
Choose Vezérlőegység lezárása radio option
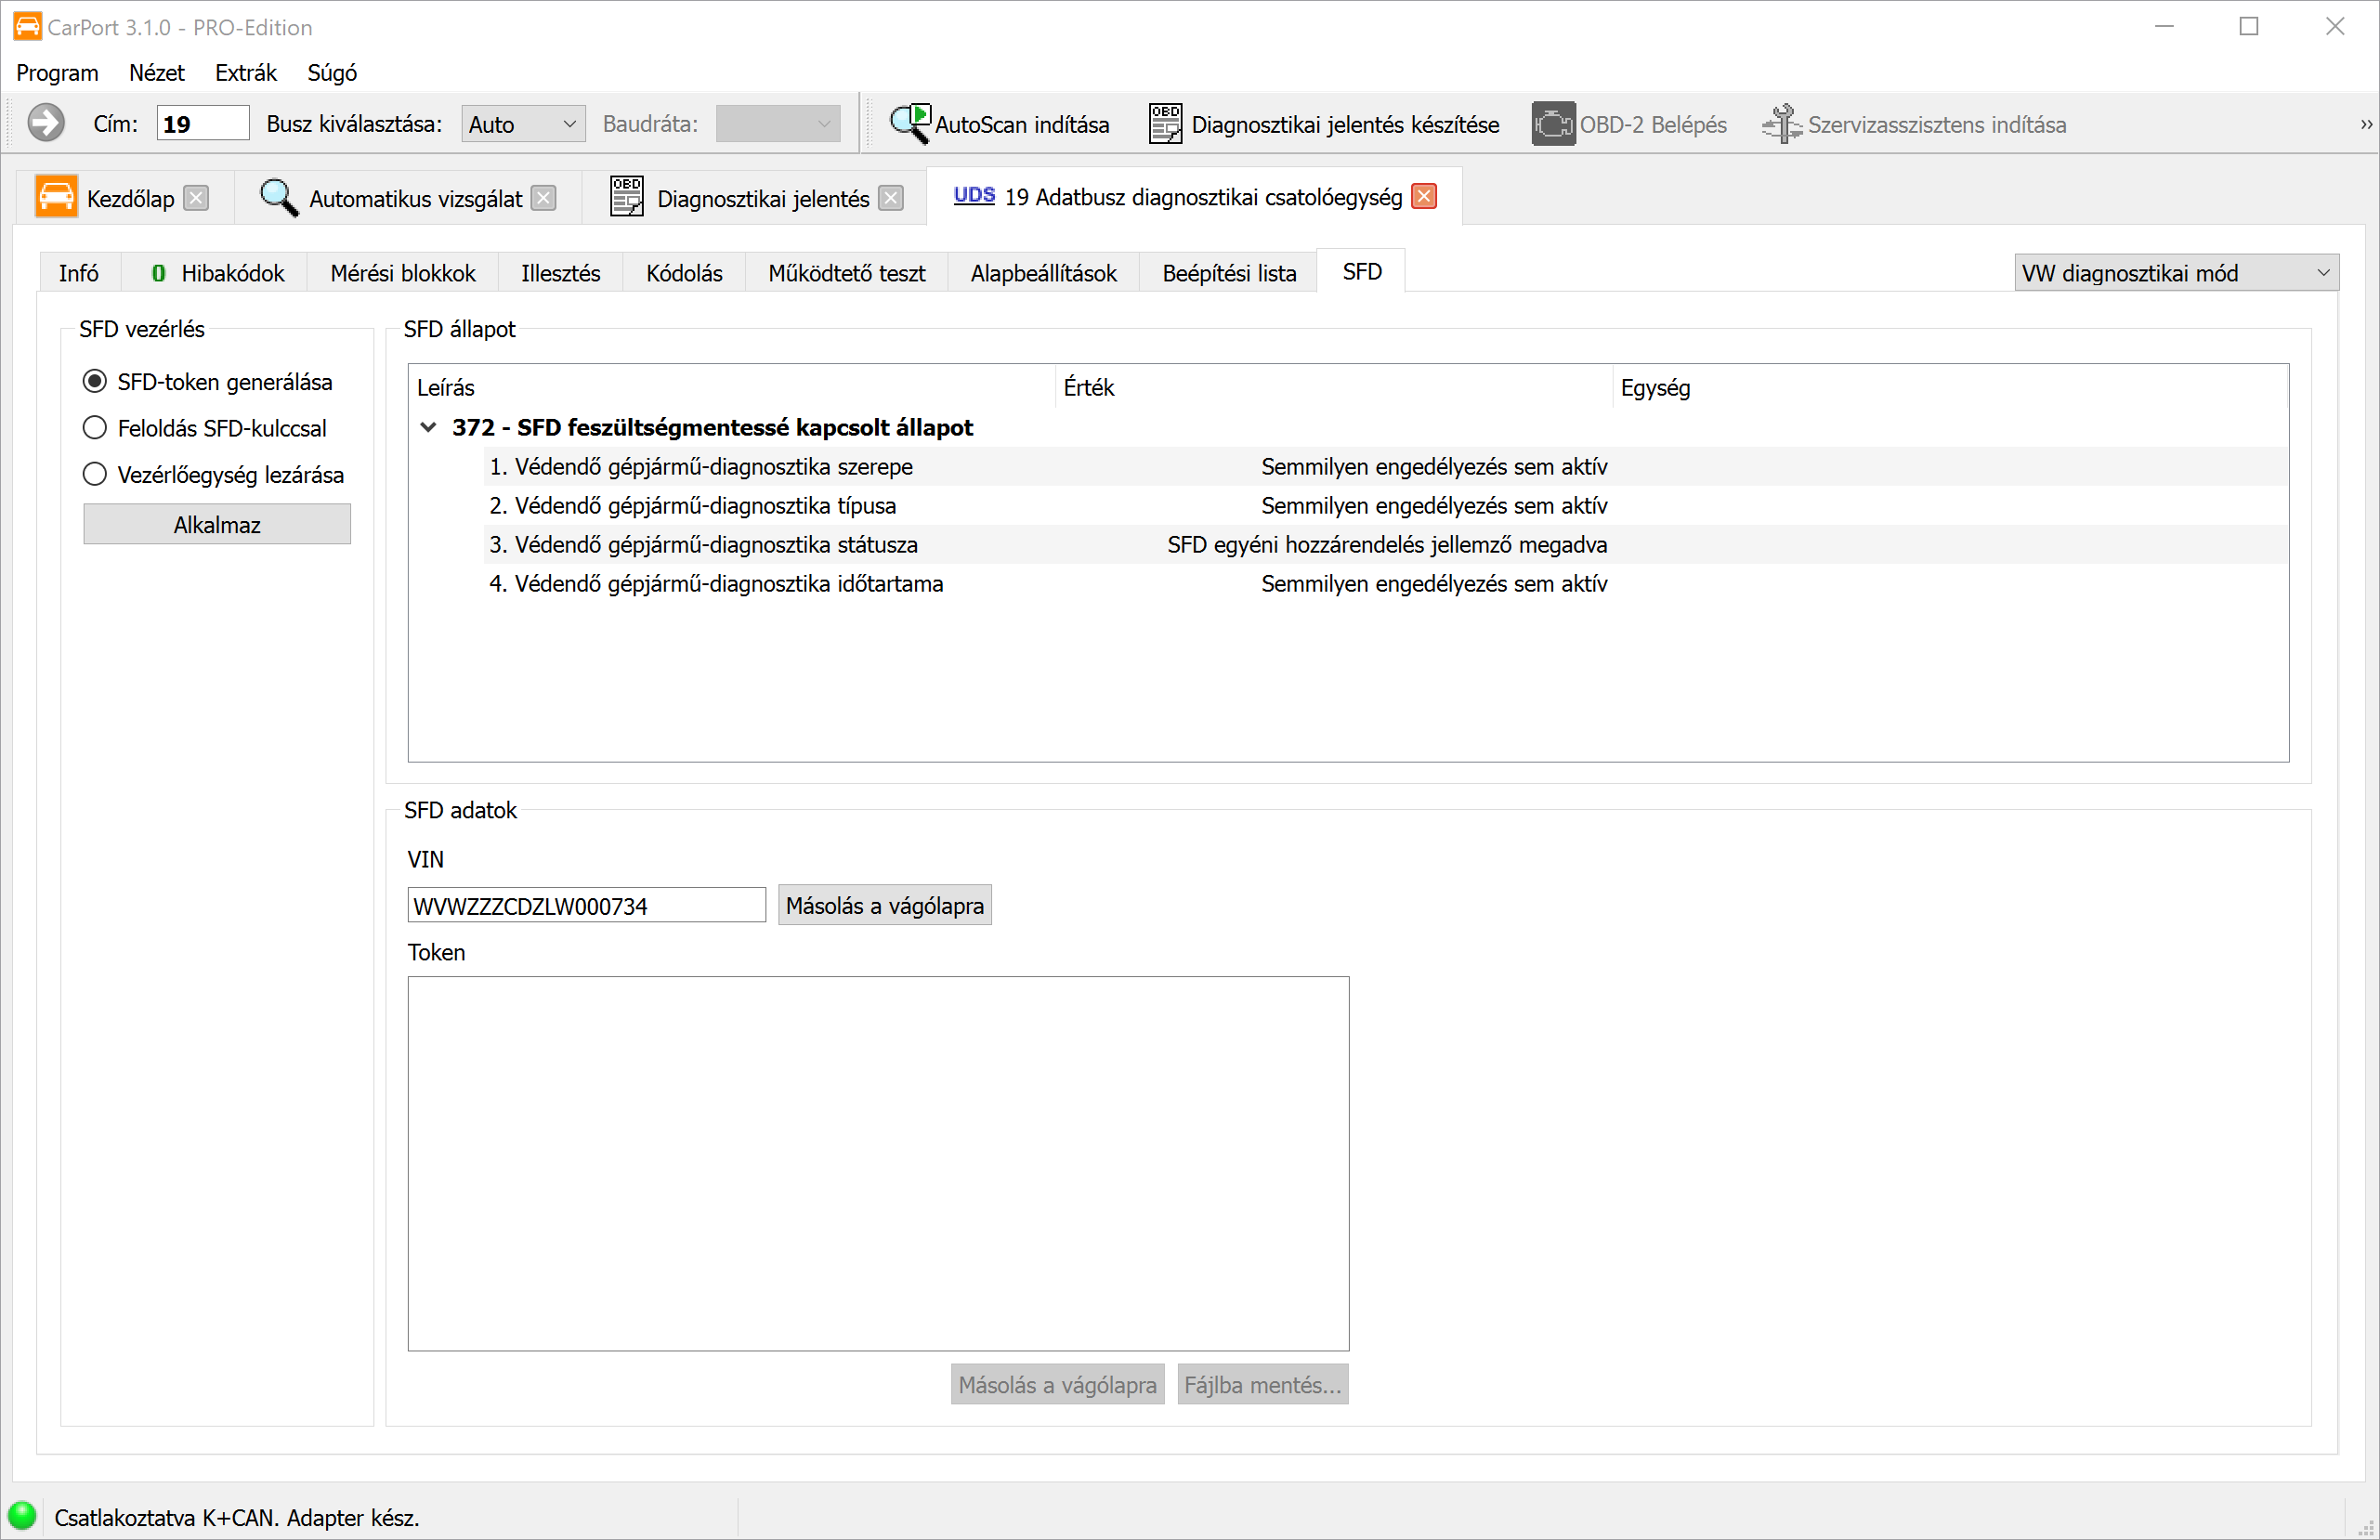[95, 474]
